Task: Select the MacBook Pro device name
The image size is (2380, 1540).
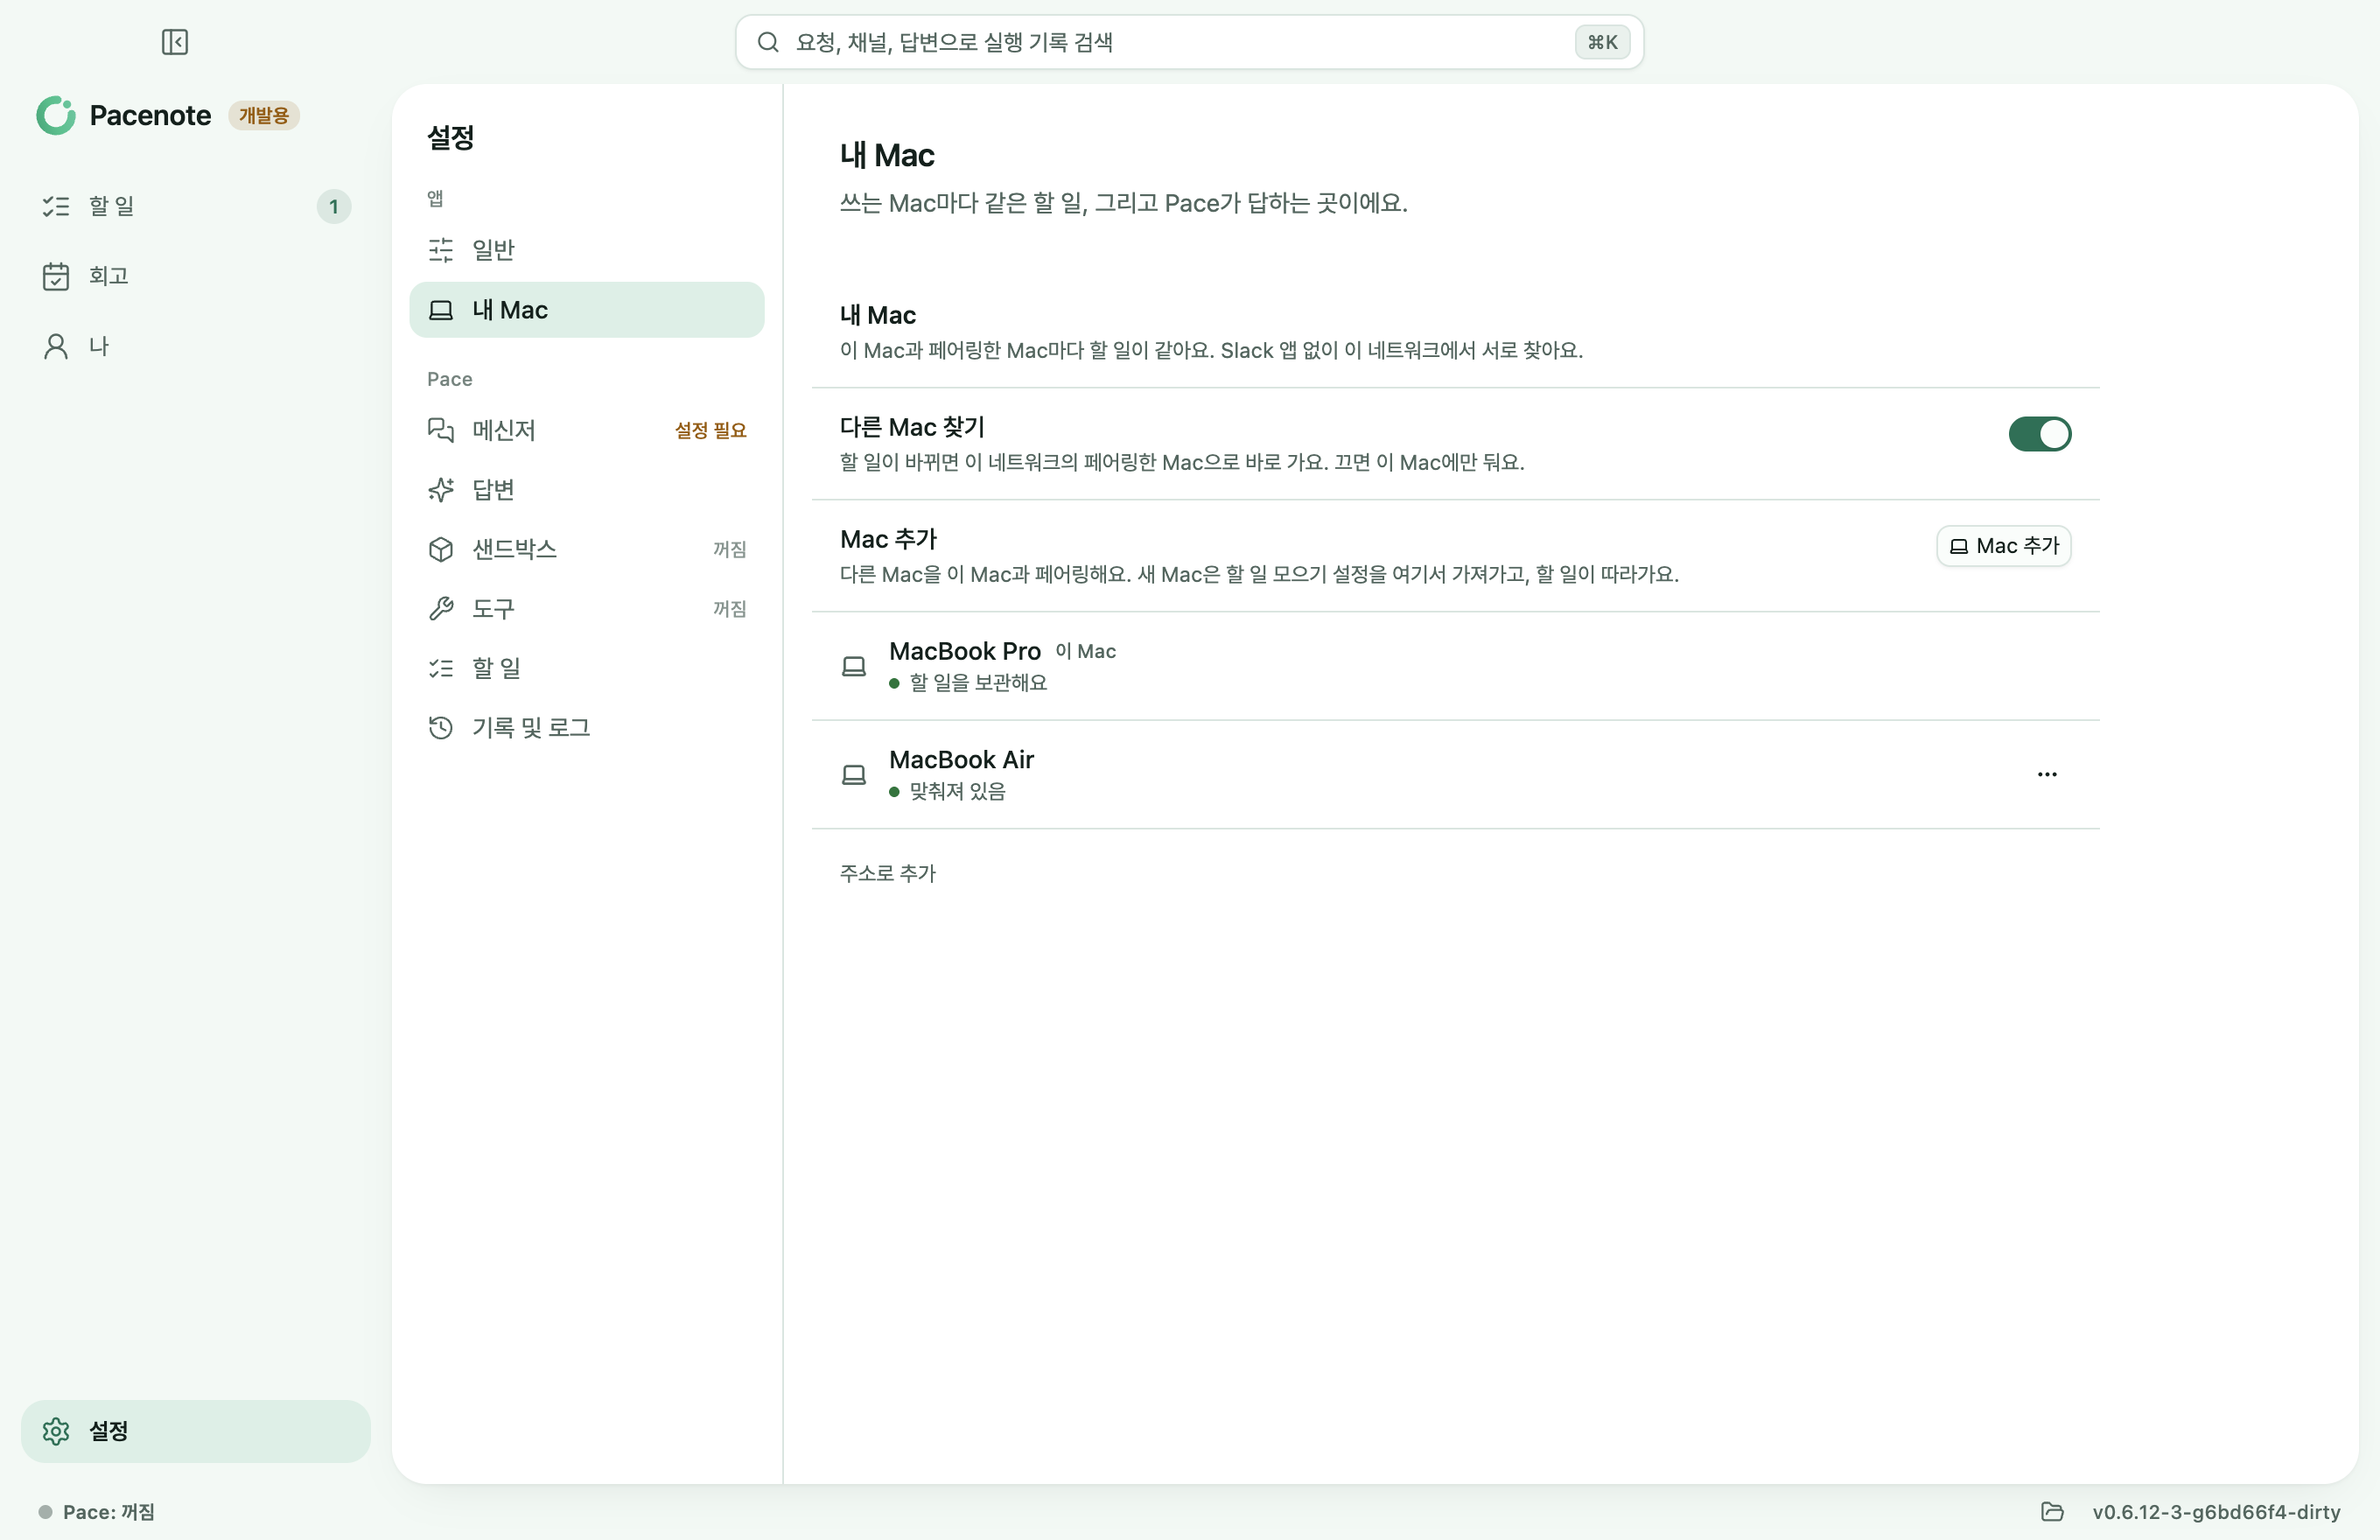Action: pyautogui.click(x=965, y=651)
